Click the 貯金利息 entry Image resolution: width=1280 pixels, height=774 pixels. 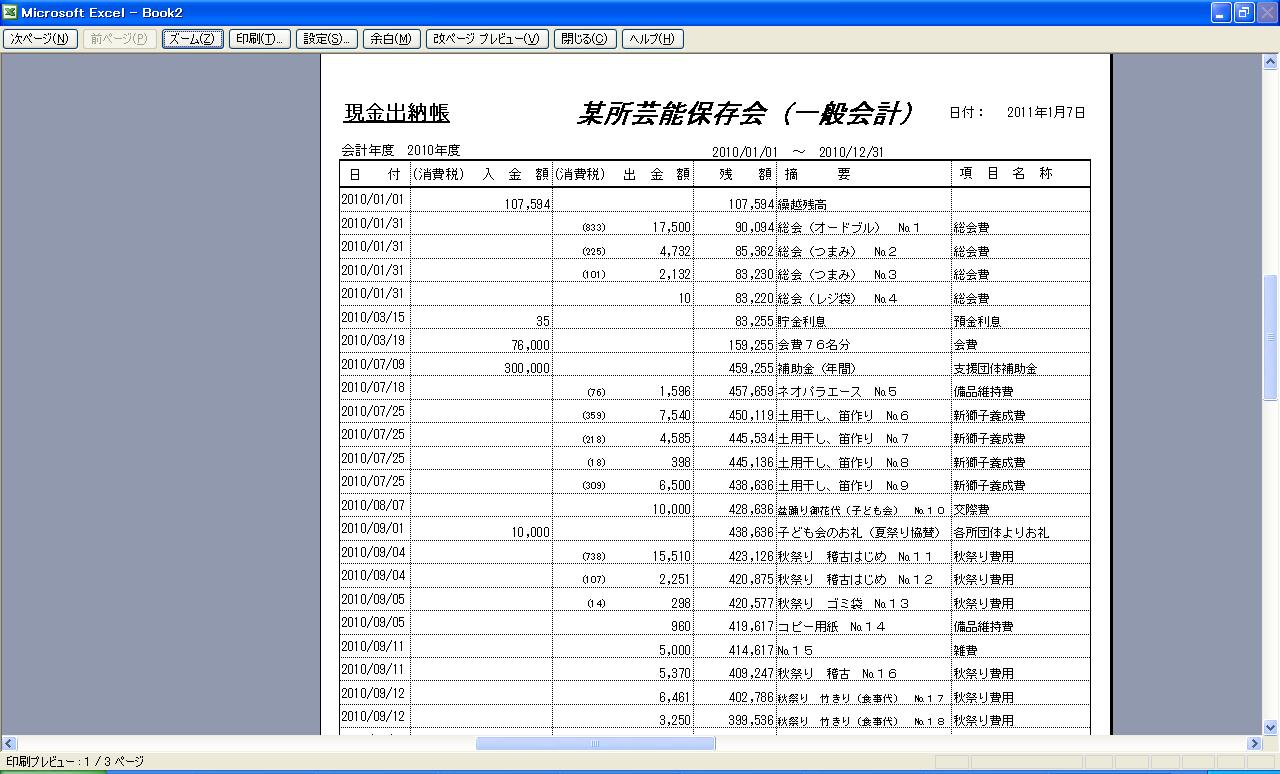tap(802, 322)
